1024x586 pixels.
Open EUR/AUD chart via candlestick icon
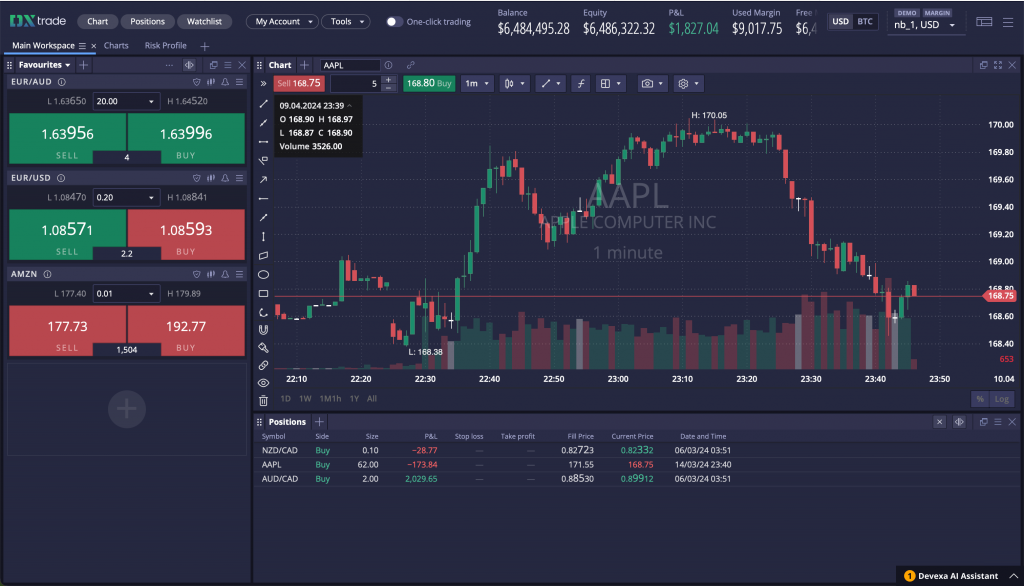[211, 82]
